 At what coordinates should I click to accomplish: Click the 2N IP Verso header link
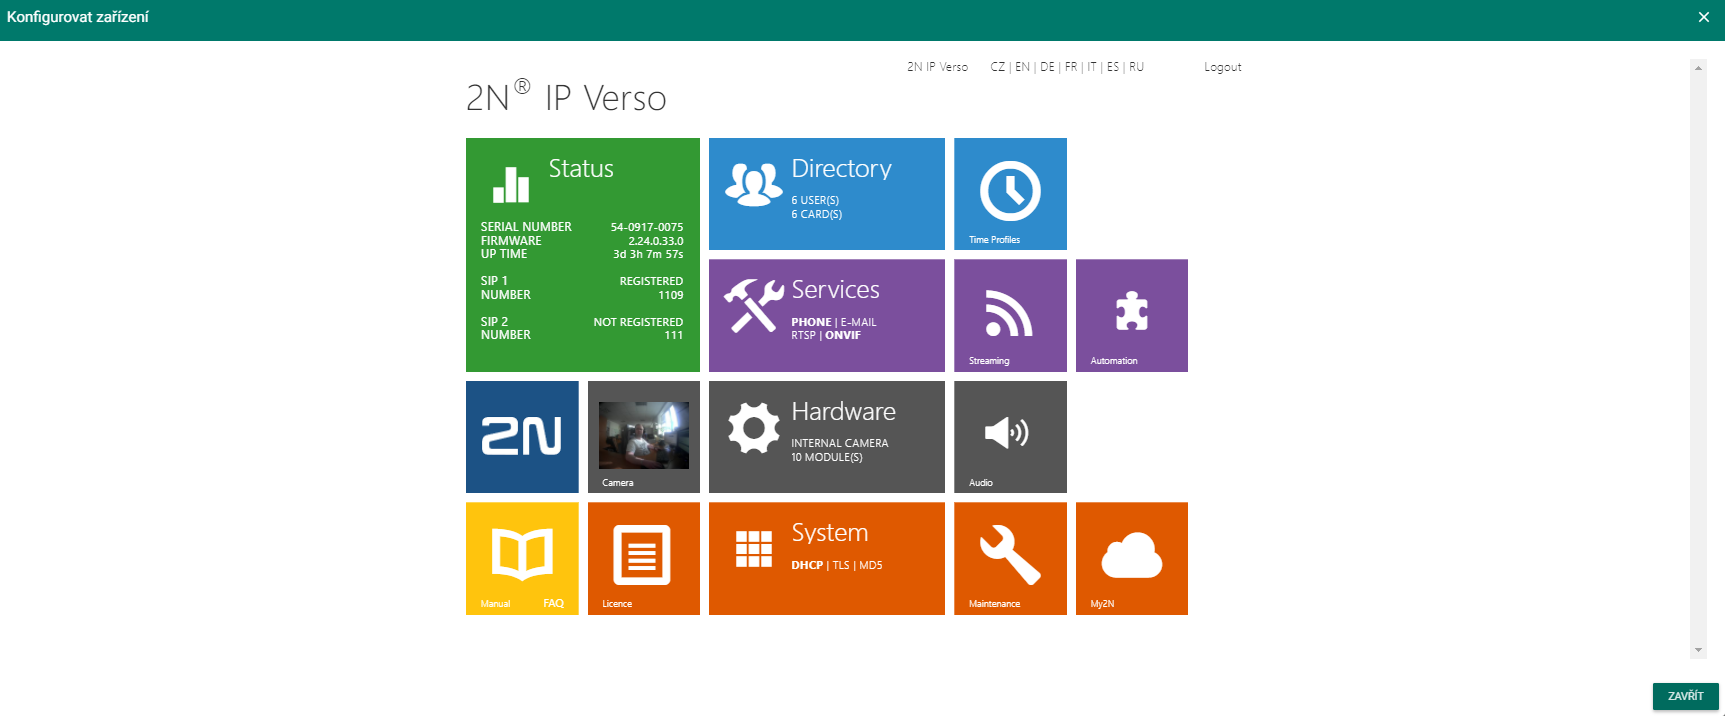pyautogui.click(x=937, y=67)
